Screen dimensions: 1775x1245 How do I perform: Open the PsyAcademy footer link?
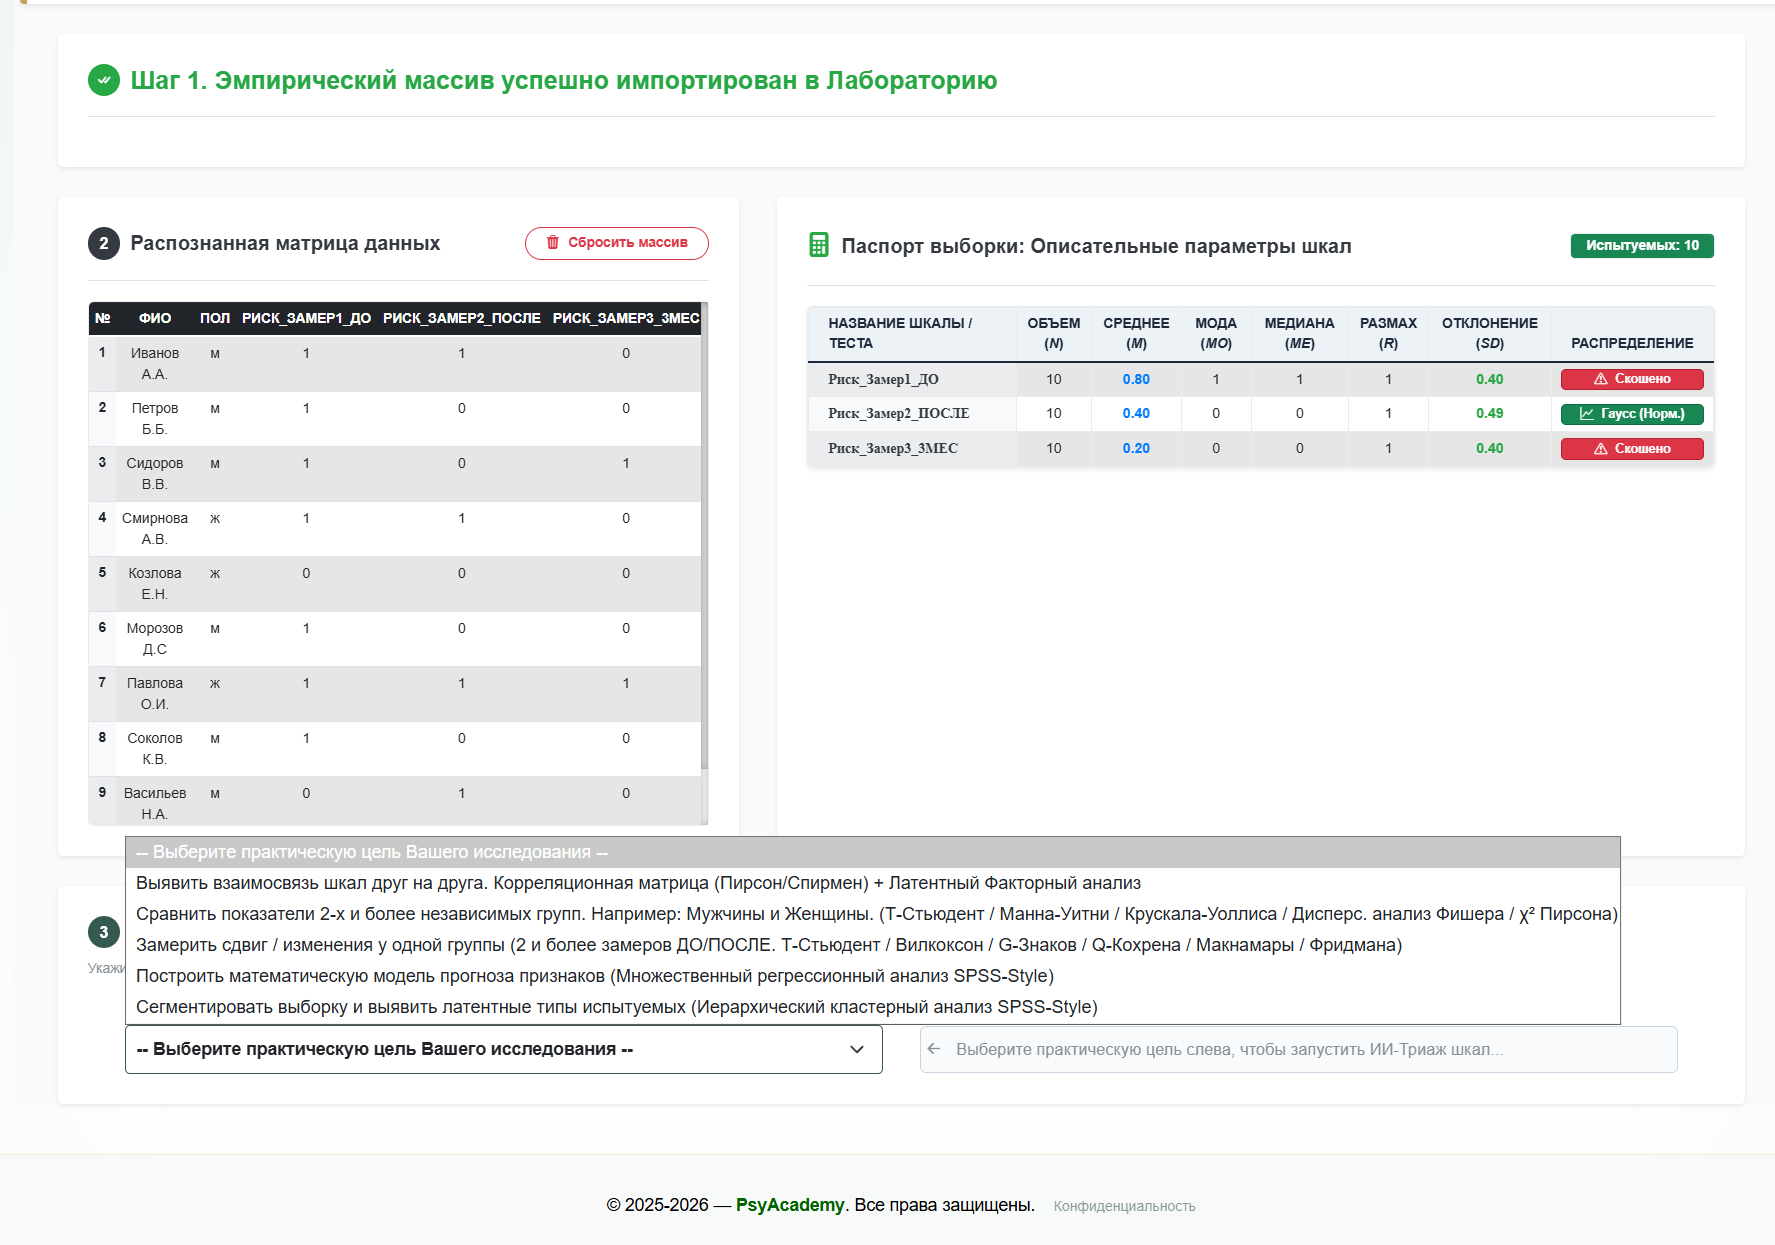click(790, 1205)
